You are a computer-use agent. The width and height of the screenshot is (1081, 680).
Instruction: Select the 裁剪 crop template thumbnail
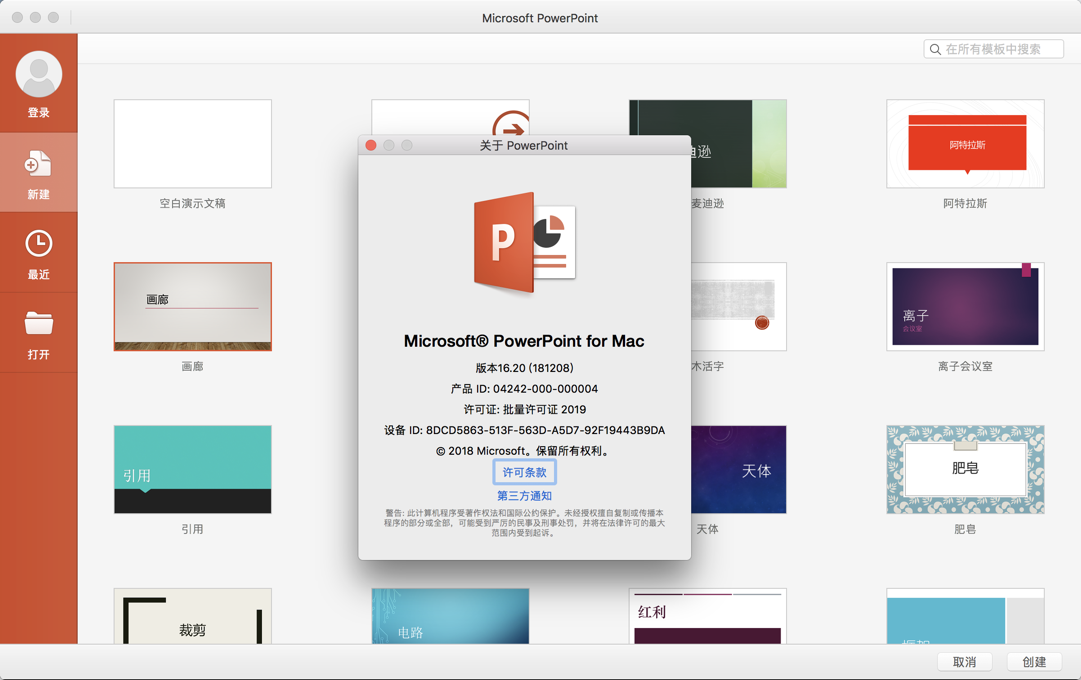193,616
